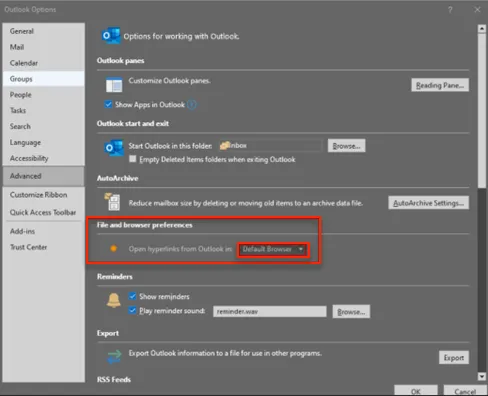Select Calendar in the sidebar
Image resolution: width=488 pixels, height=396 pixels.
click(44, 63)
